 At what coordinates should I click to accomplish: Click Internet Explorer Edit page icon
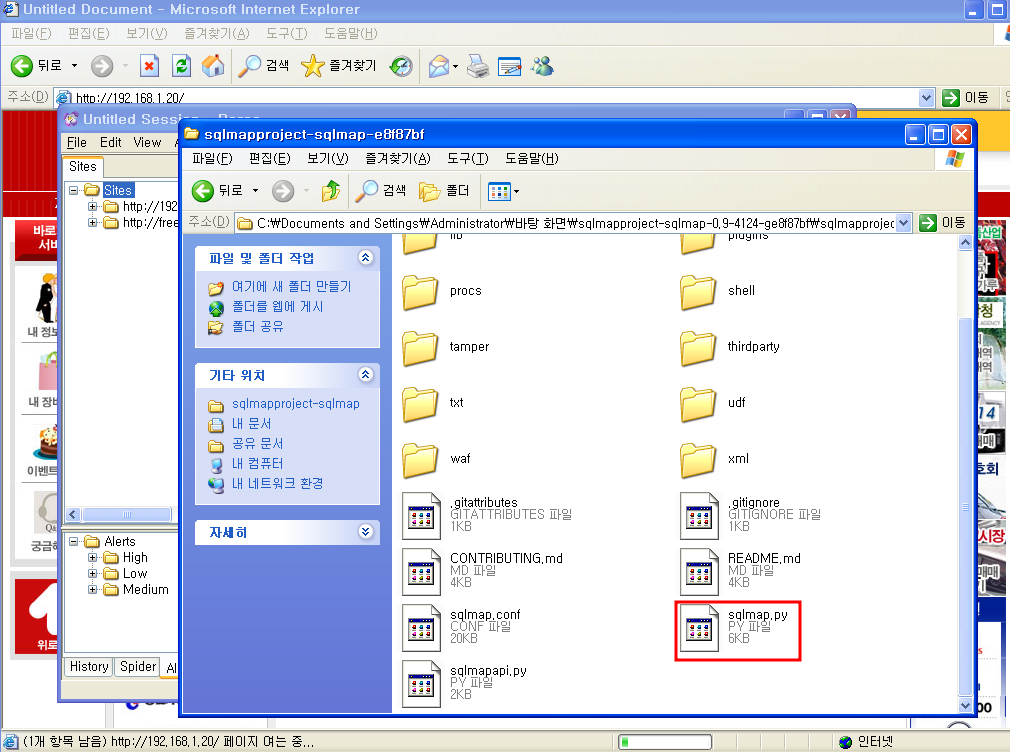[510, 66]
